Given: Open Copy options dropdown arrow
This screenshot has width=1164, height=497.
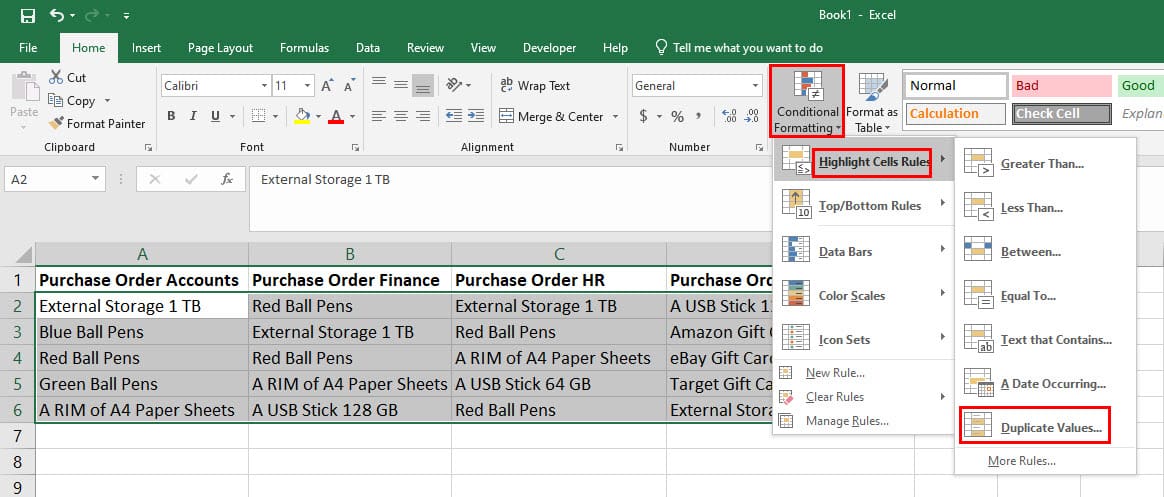Looking at the screenshot, I should (107, 100).
